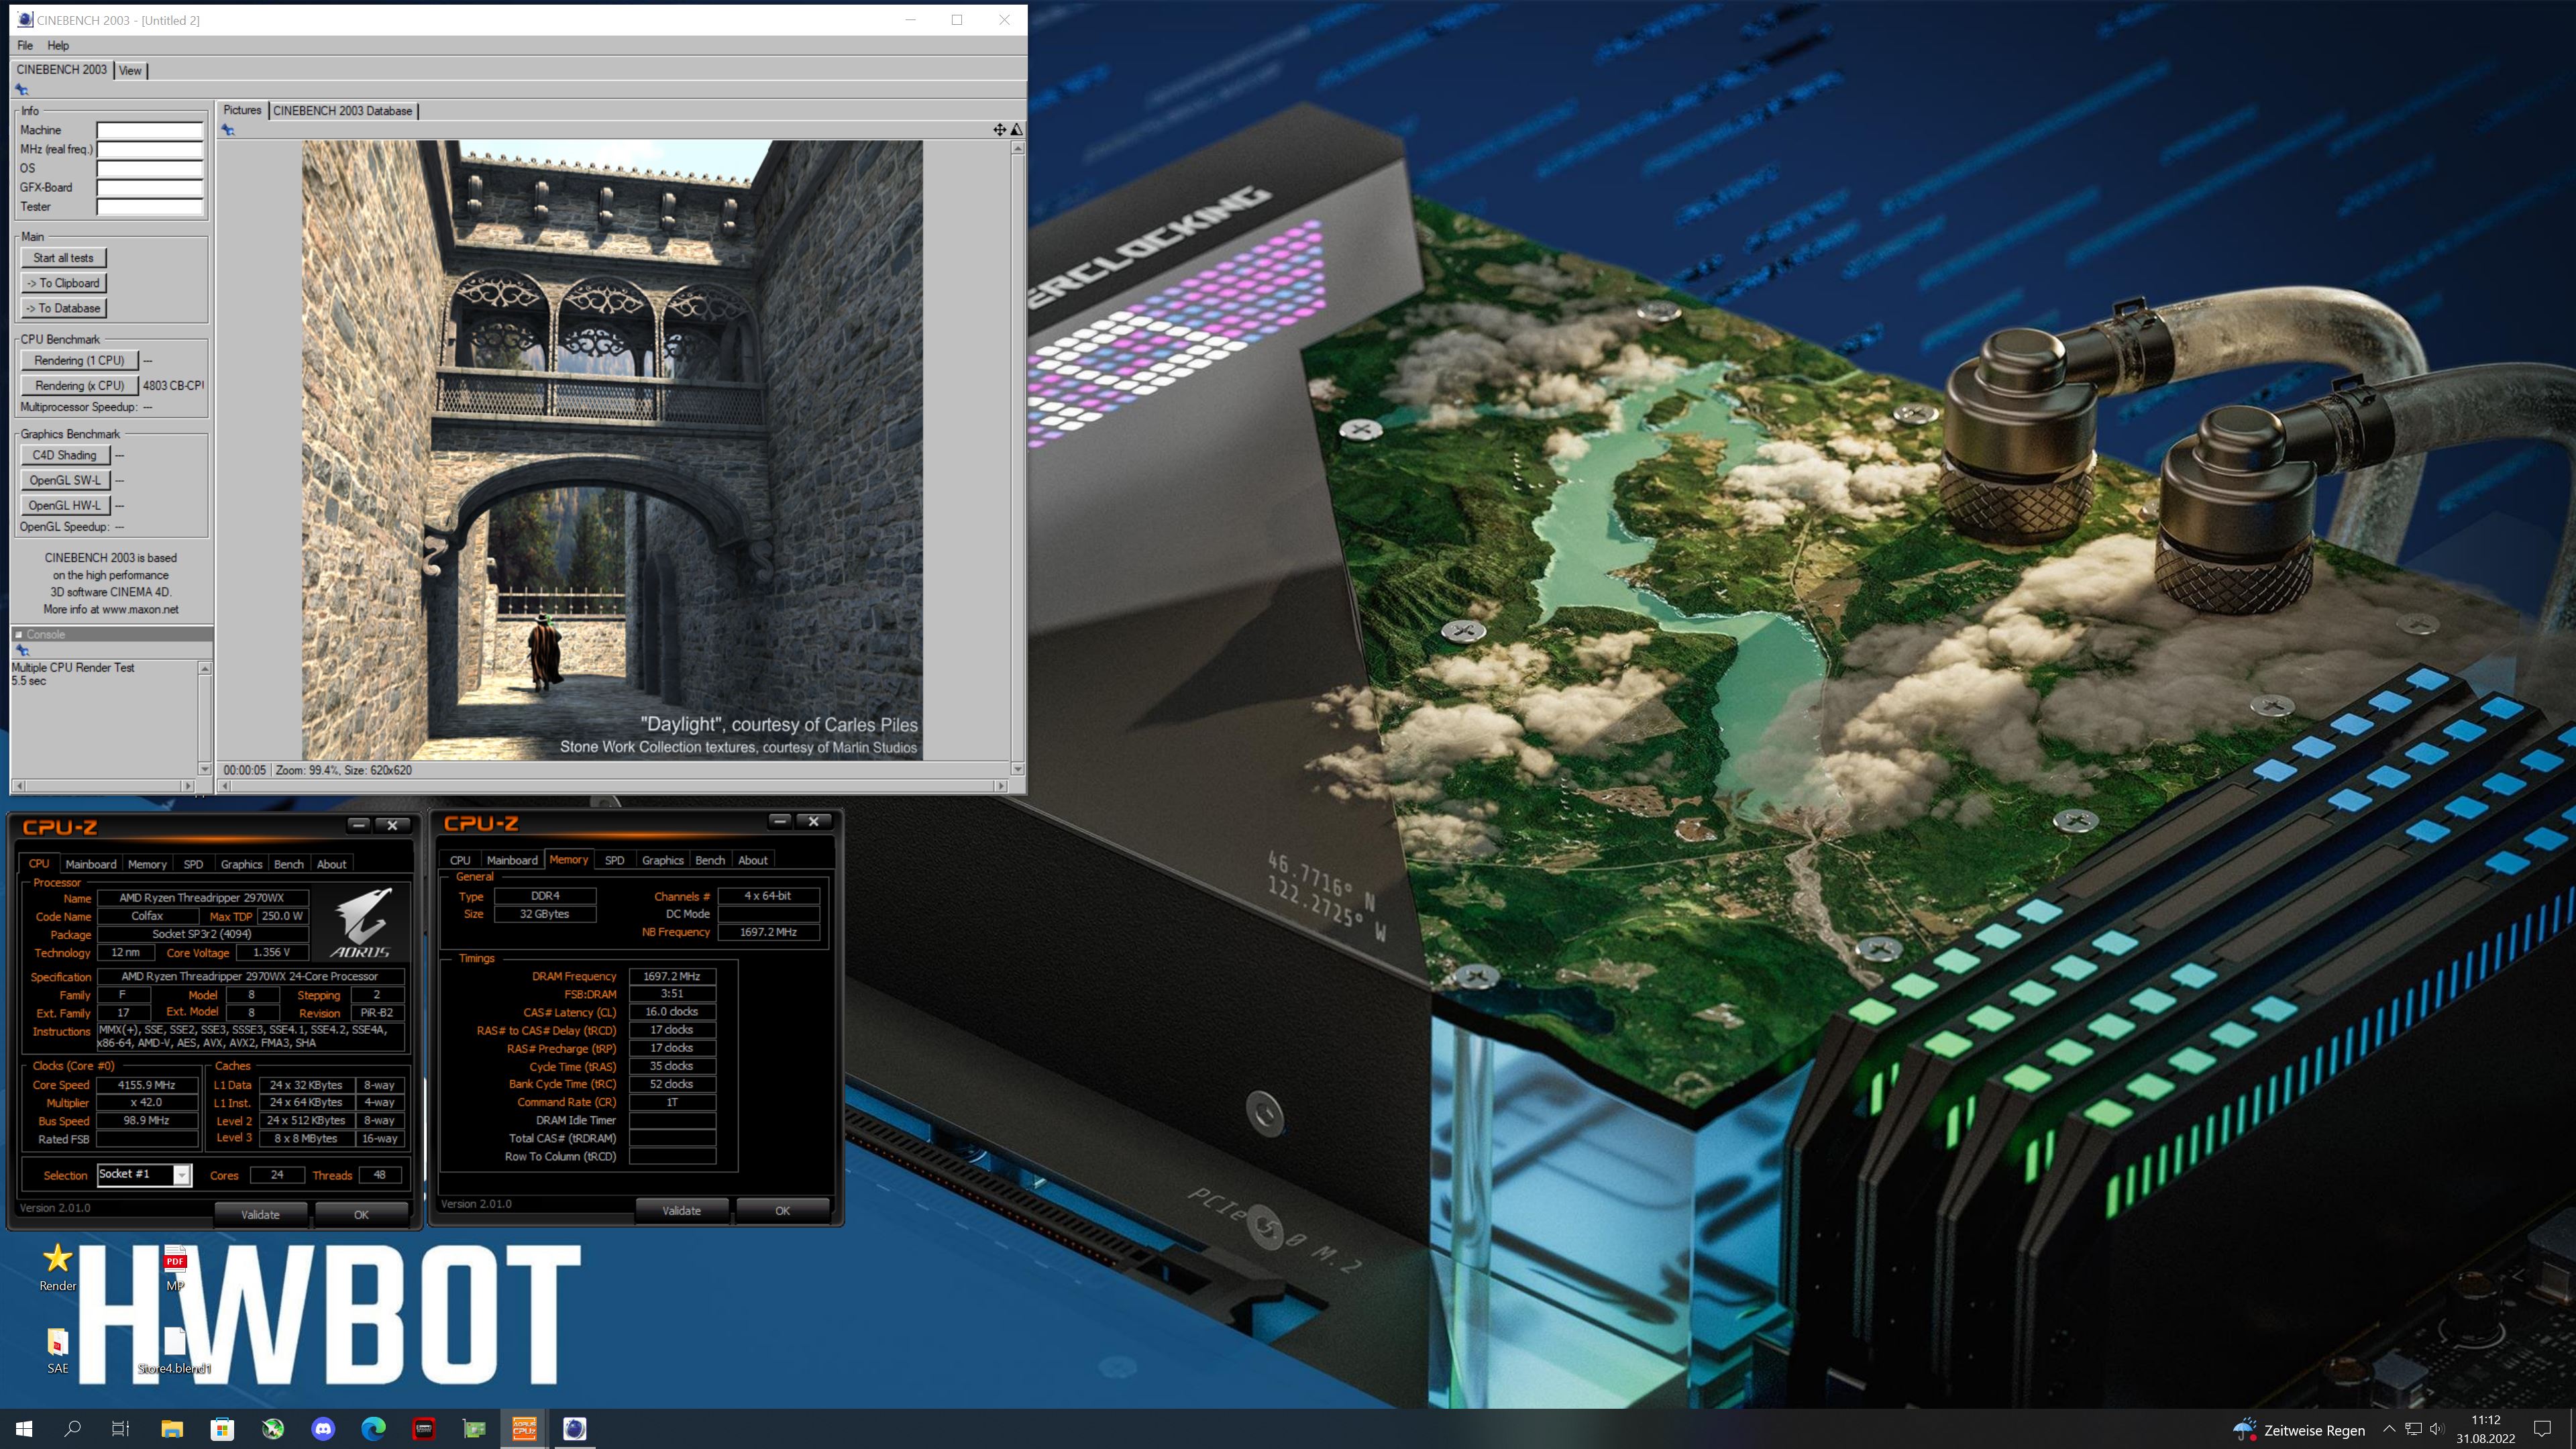The height and width of the screenshot is (1449, 2576).
Task: Click the pin icon under the Pictures tab
Action: tap(228, 130)
